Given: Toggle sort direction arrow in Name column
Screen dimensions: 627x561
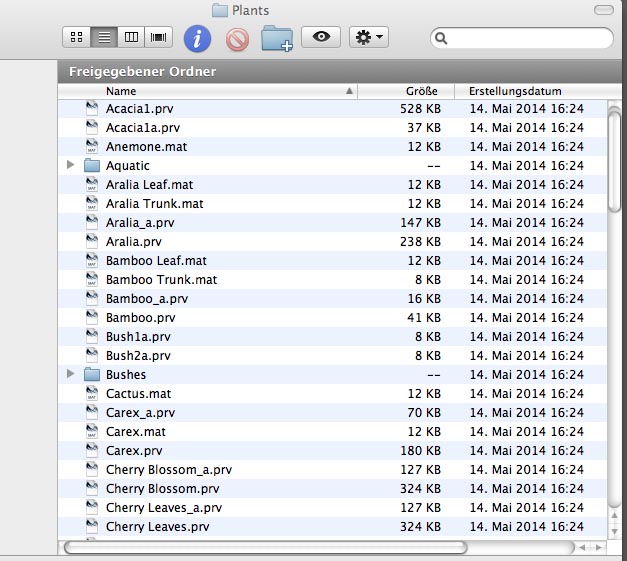Looking at the screenshot, I should [x=349, y=91].
